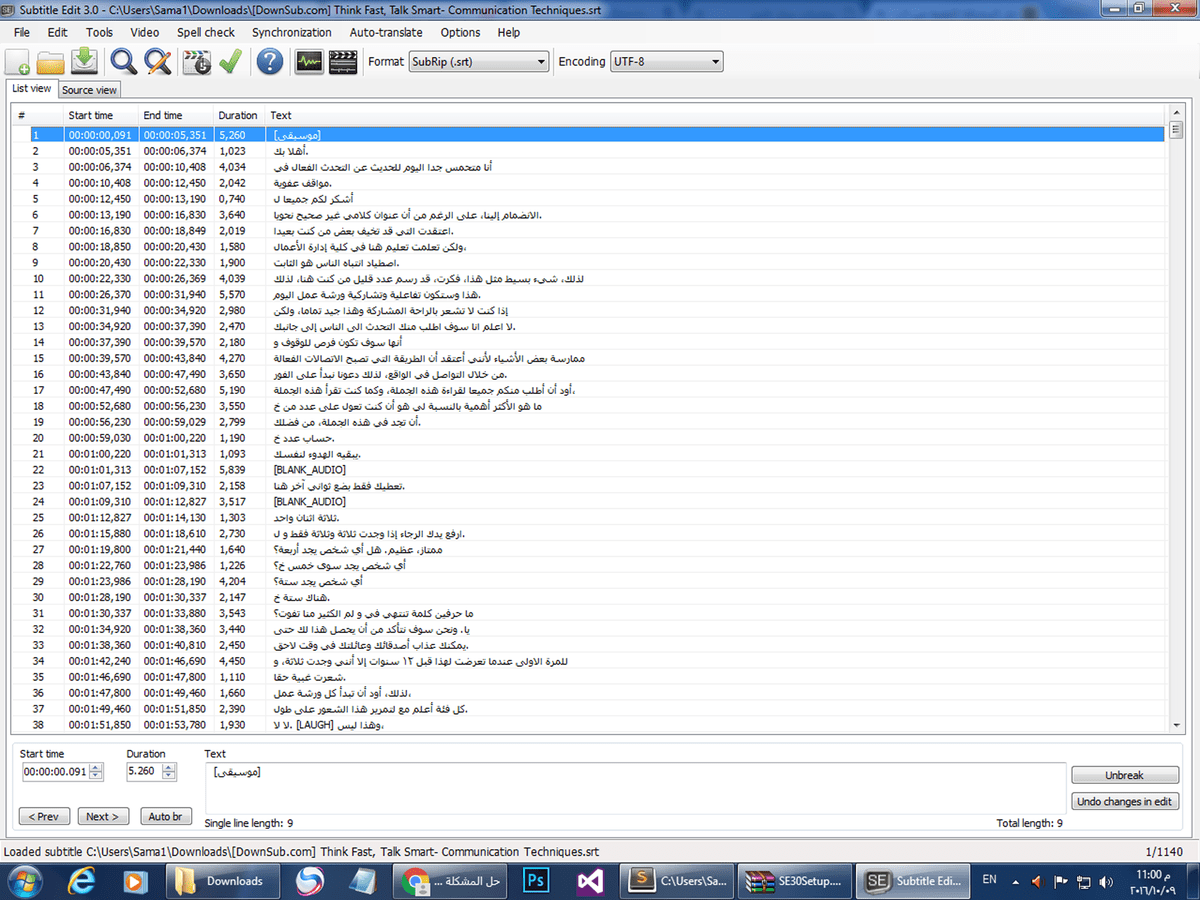Screen dimensions: 1200x900
Task: Toggle the video player clapperboard icon
Action: tap(342, 62)
